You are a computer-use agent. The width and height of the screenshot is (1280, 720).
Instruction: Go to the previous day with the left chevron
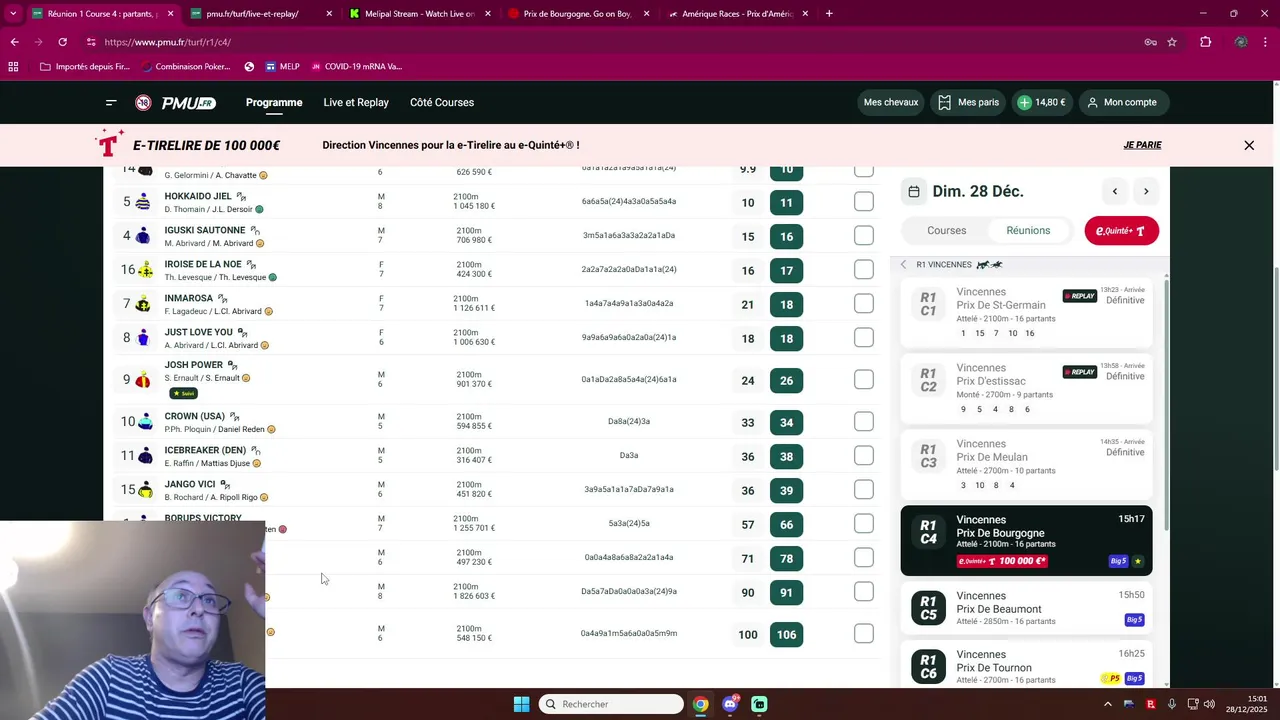tap(1115, 191)
